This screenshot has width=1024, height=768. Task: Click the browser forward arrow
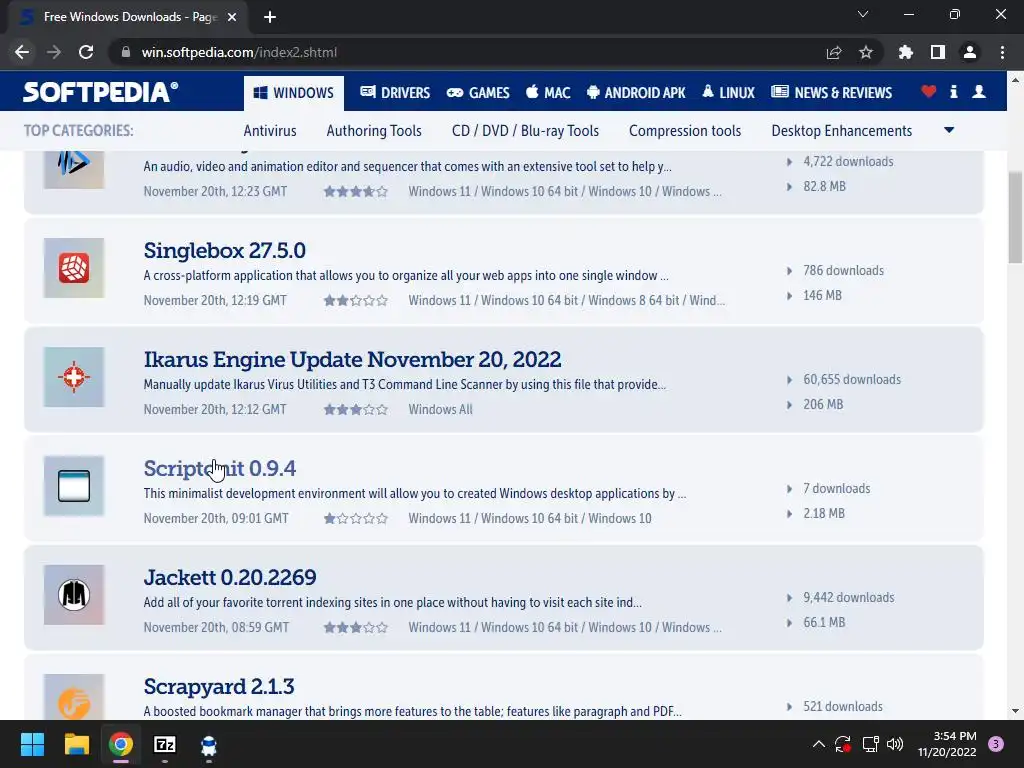[54, 52]
